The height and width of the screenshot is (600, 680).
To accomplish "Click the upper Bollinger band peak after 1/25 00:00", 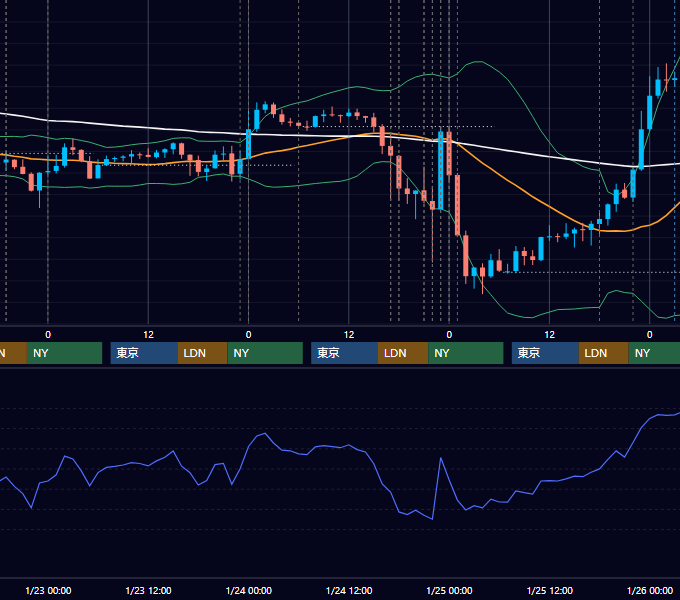I will [x=477, y=62].
